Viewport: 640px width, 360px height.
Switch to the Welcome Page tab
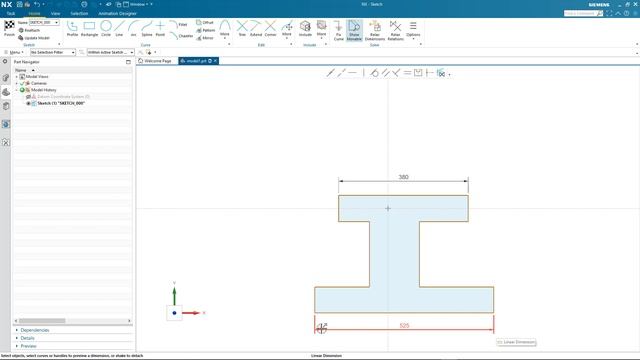click(x=155, y=61)
